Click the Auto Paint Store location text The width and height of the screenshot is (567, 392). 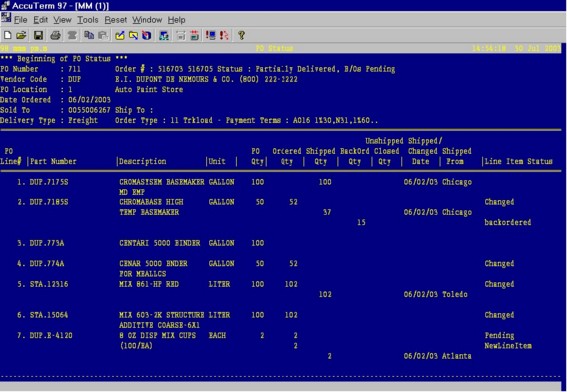pyautogui.click(x=149, y=89)
